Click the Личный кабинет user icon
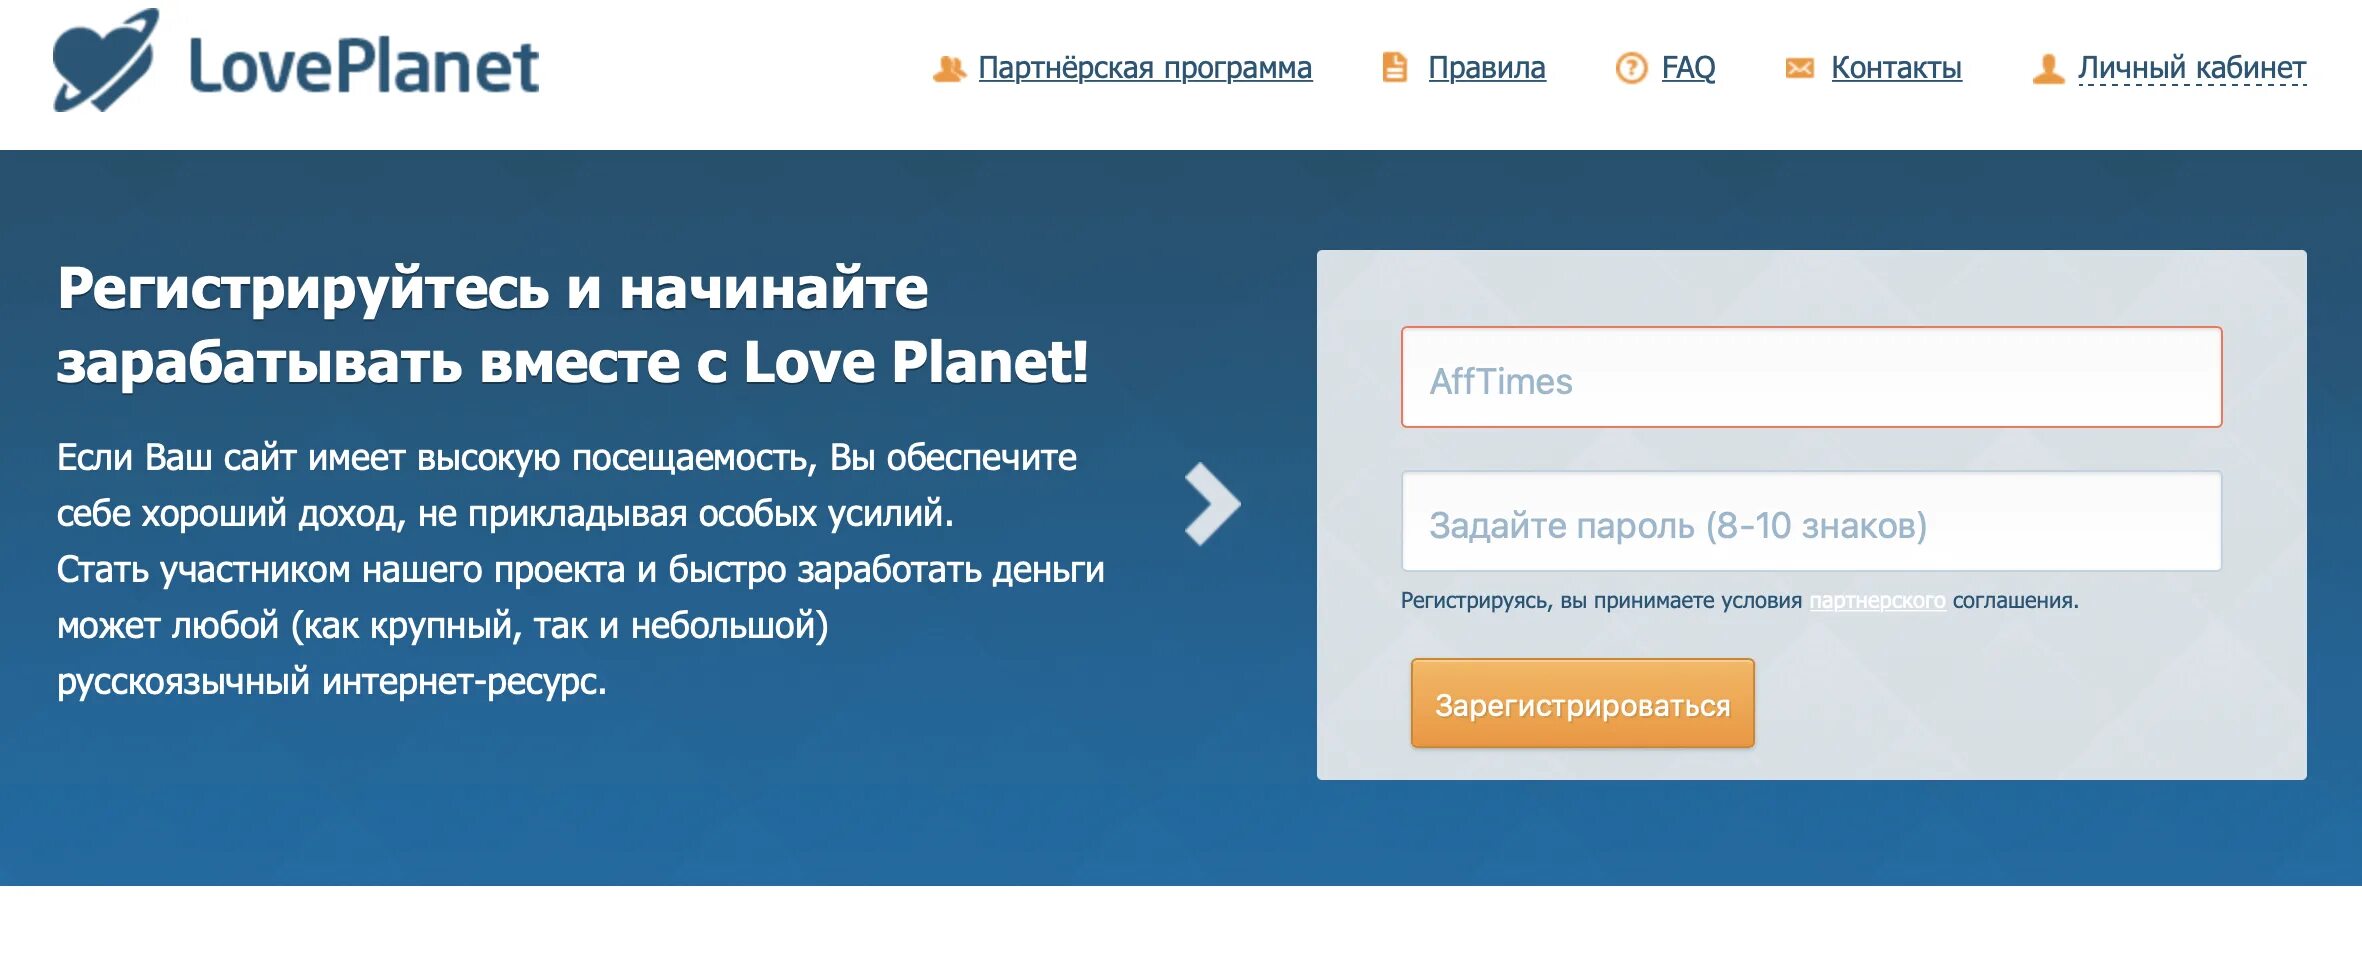 coord(2048,68)
